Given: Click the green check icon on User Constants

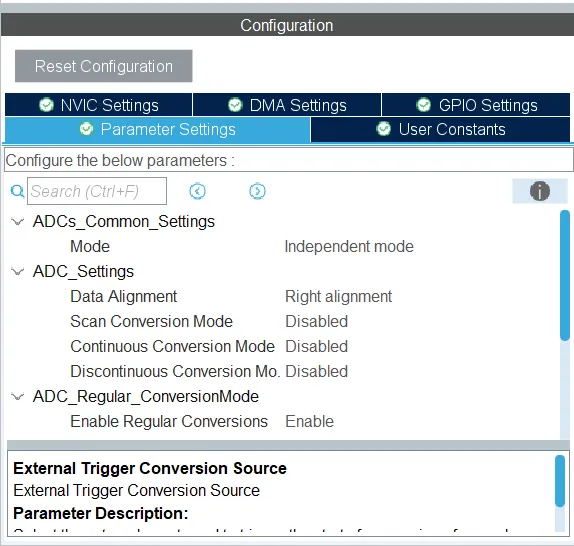Looking at the screenshot, I should pos(384,129).
